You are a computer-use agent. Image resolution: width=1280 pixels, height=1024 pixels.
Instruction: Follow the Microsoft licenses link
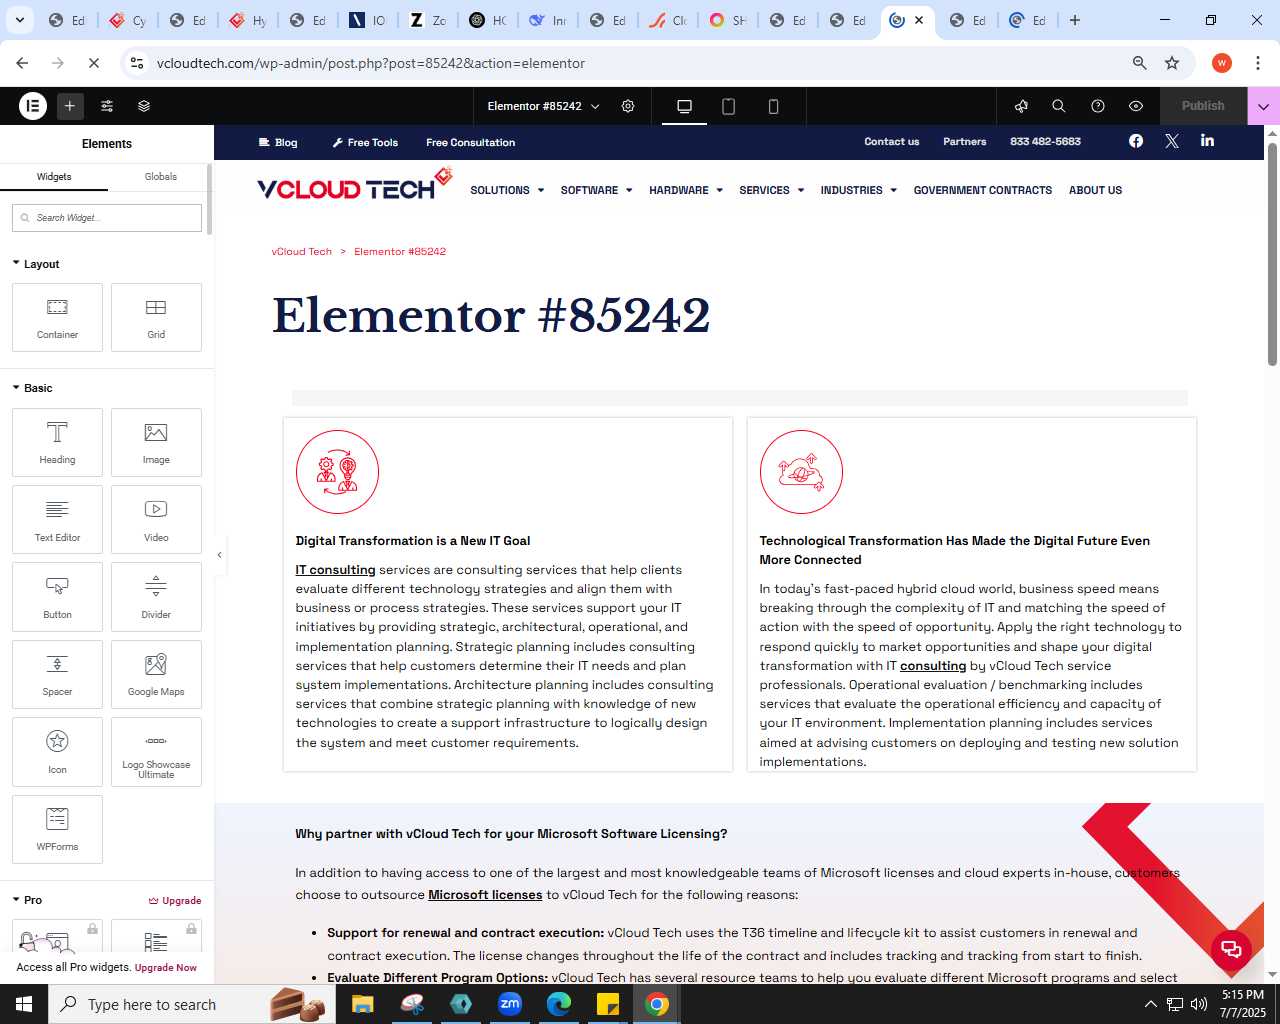pyautogui.click(x=485, y=895)
